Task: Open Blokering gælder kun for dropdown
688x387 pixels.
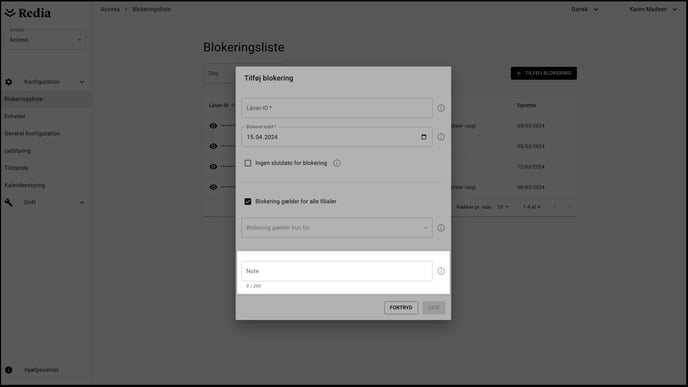Action: [337, 228]
